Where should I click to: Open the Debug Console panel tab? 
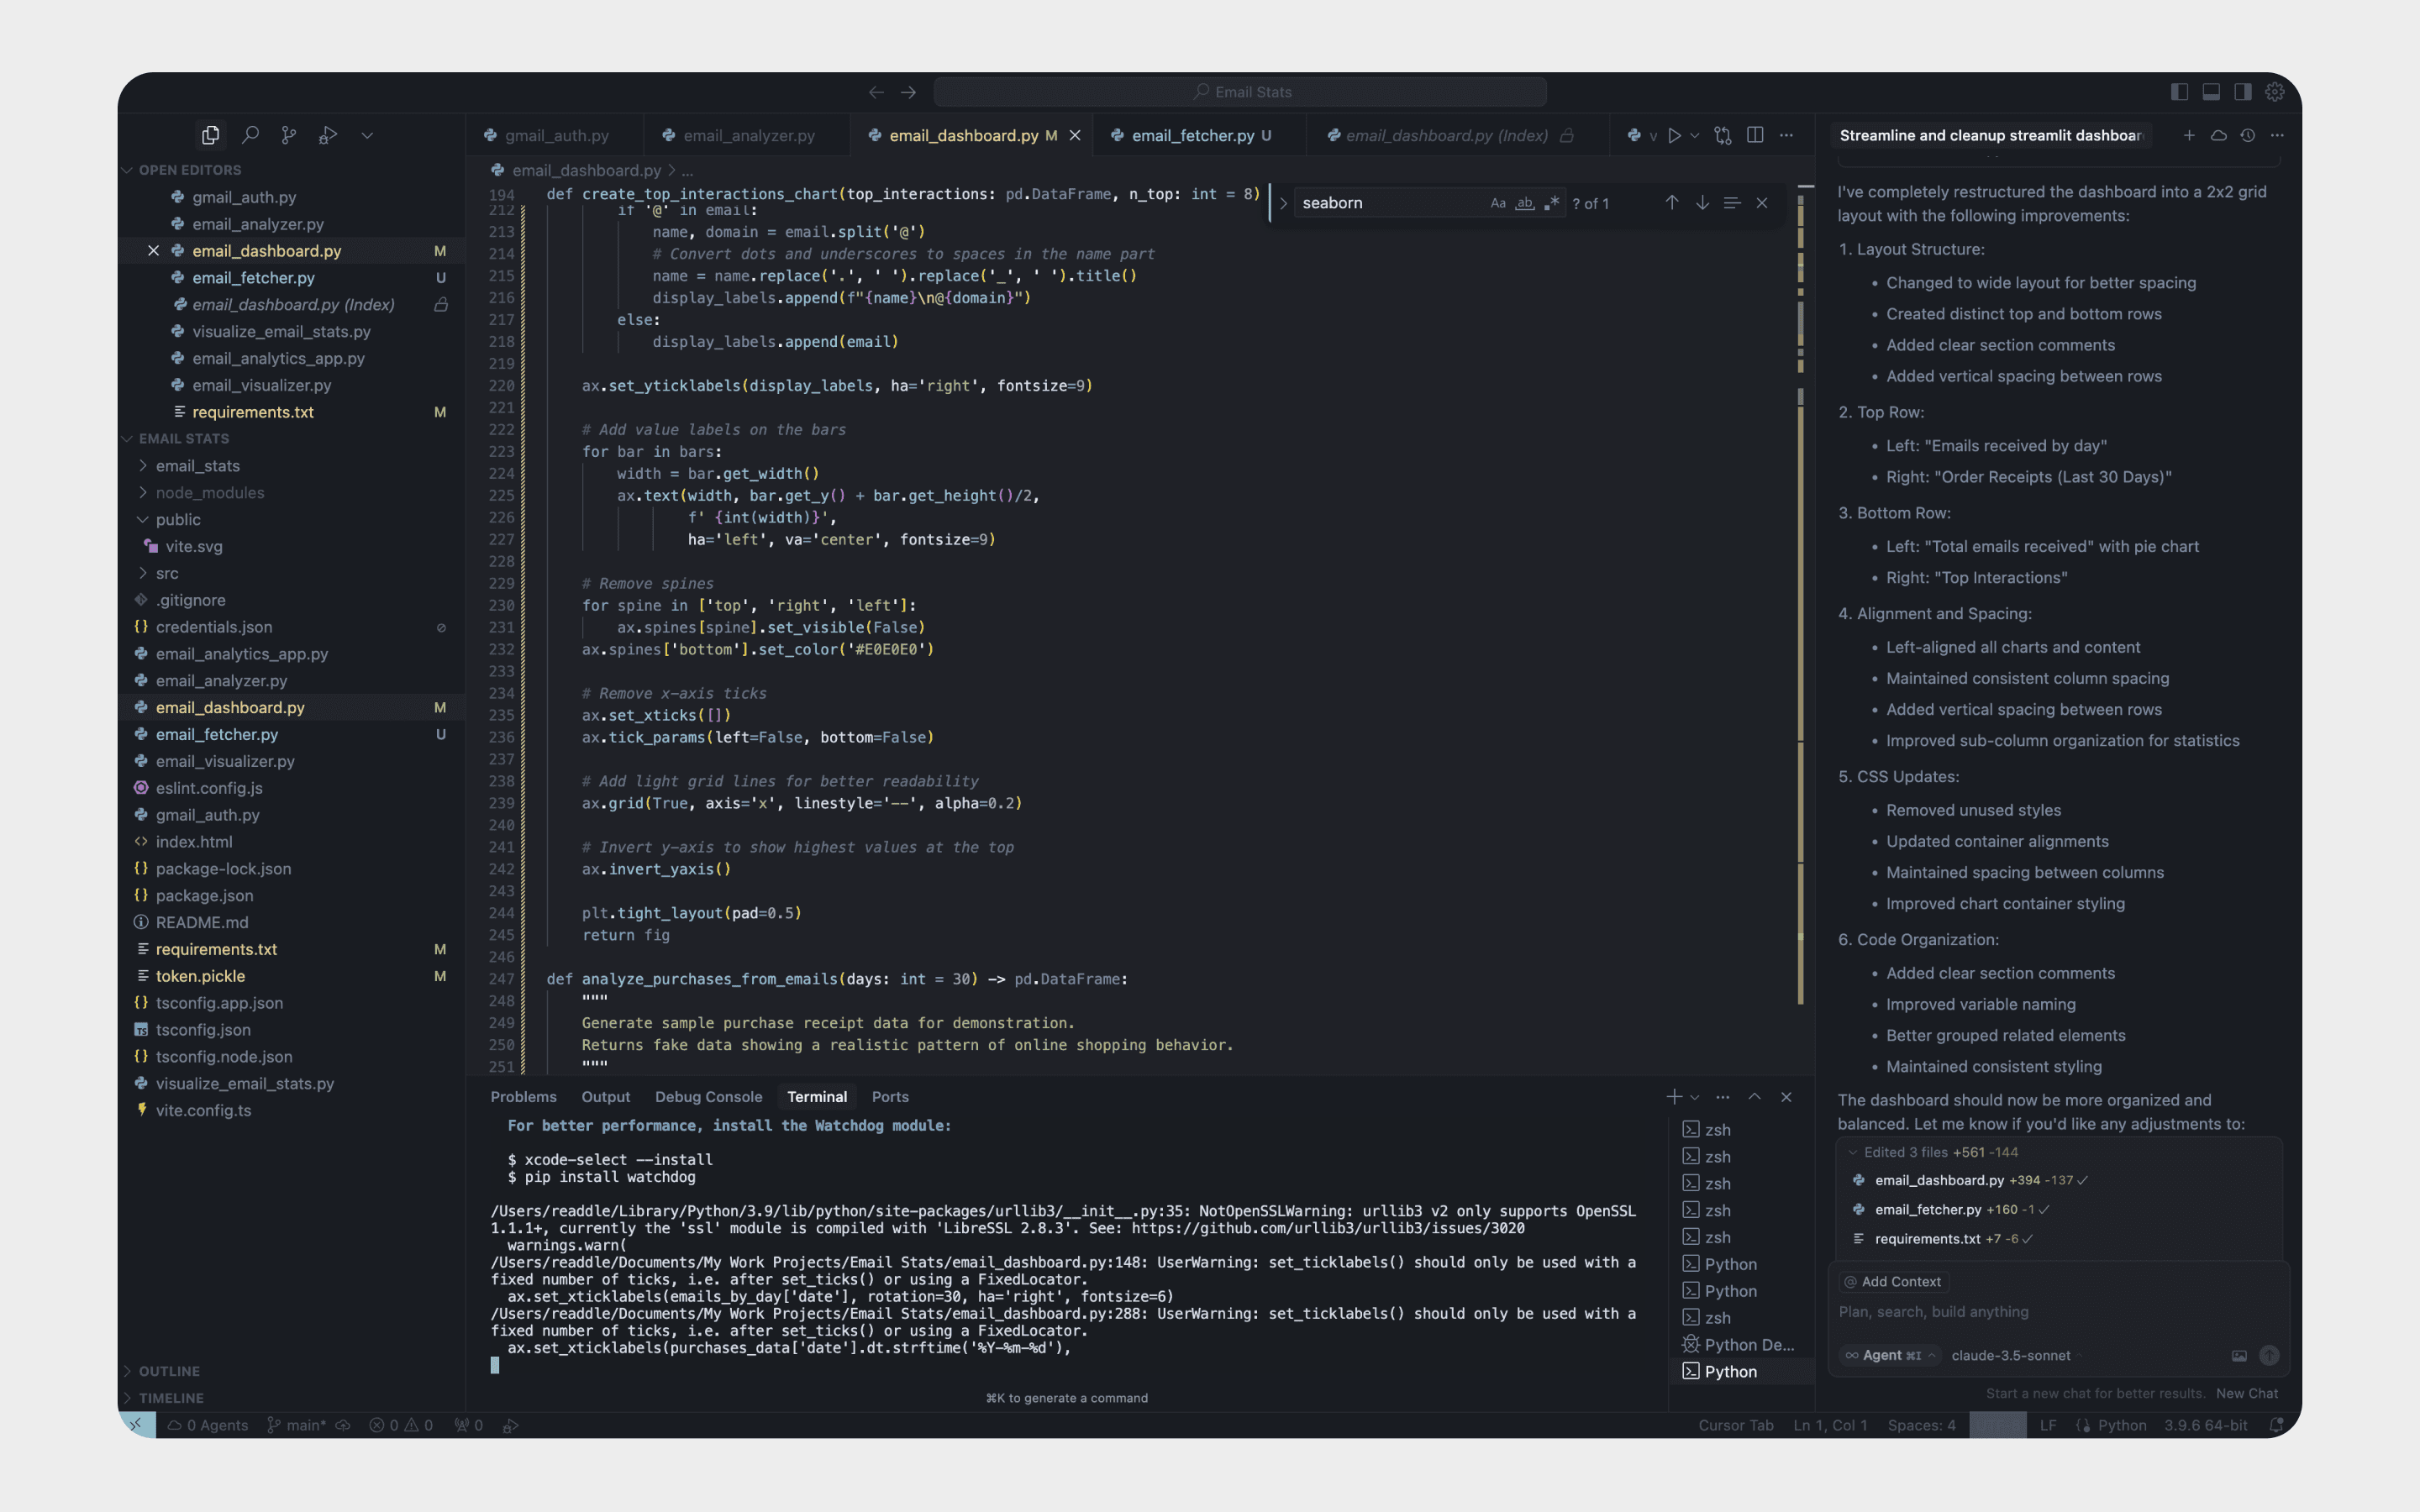tap(708, 1097)
